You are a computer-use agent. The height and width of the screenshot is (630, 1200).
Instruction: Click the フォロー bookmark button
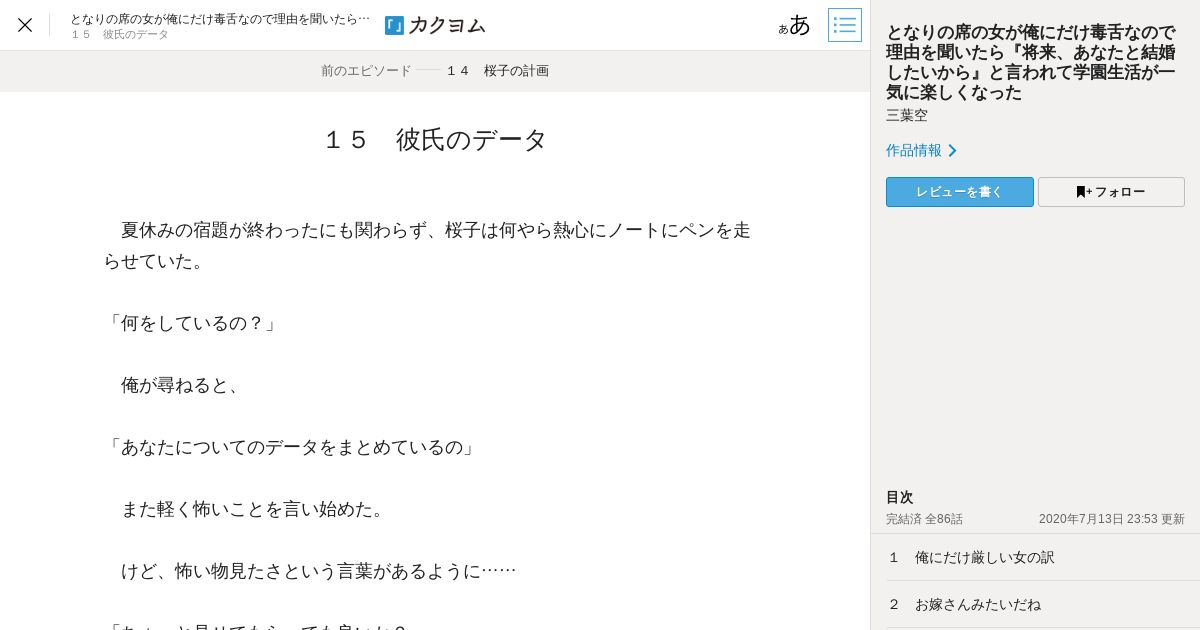click(x=1111, y=192)
